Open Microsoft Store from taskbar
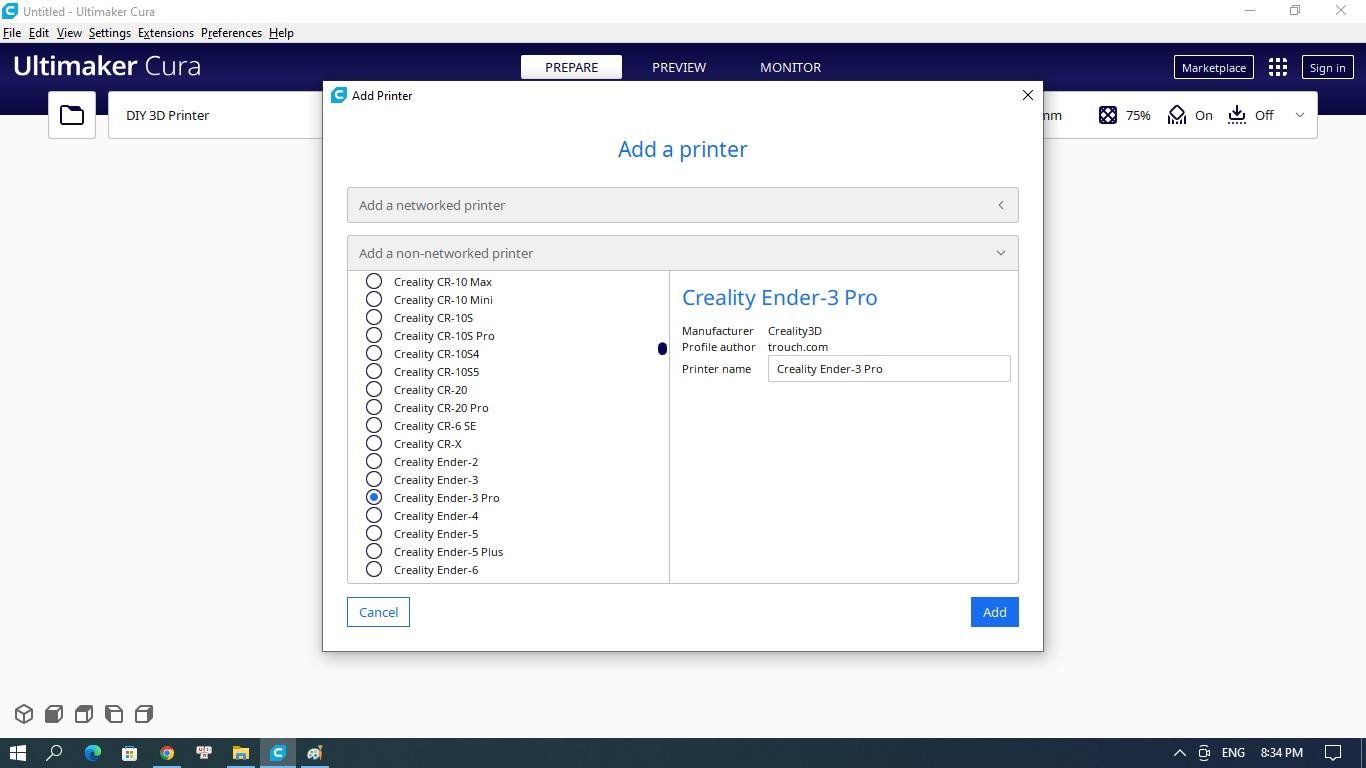The width and height of the screenshot is (1366, 768). coord(130,753)
